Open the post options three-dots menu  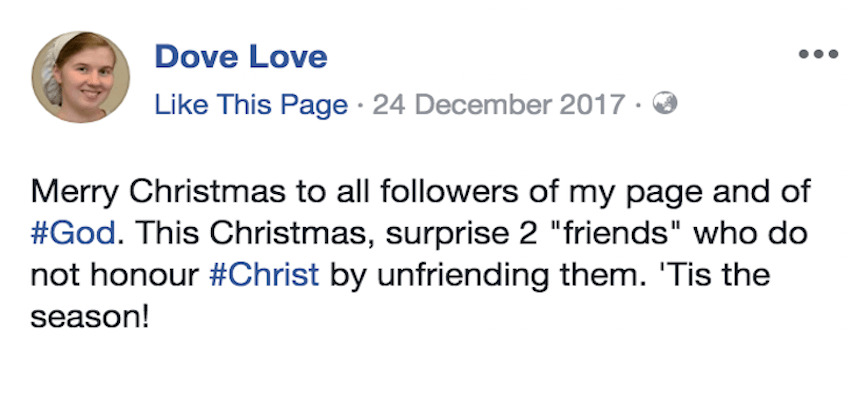click(818, 54)
